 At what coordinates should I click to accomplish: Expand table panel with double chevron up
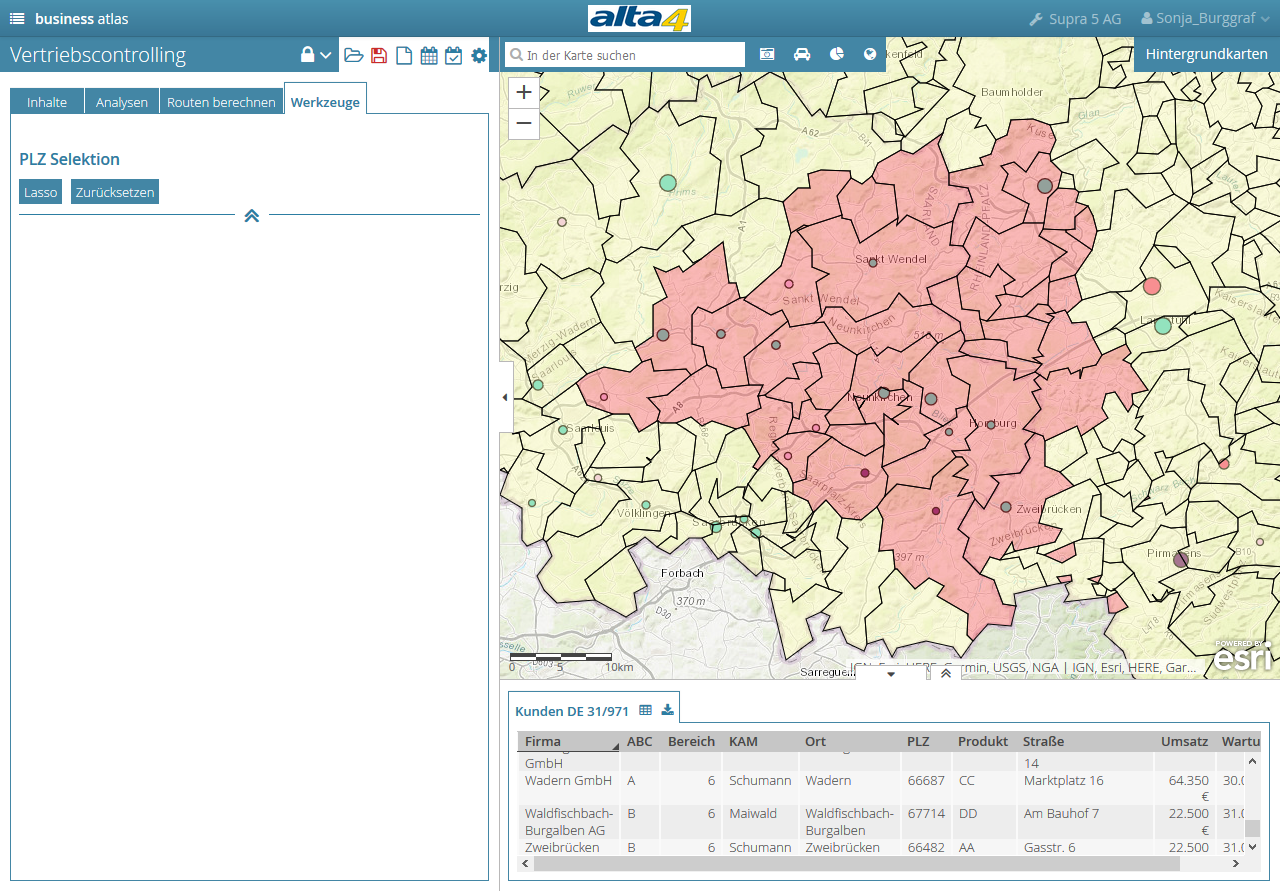pos(946,674)
